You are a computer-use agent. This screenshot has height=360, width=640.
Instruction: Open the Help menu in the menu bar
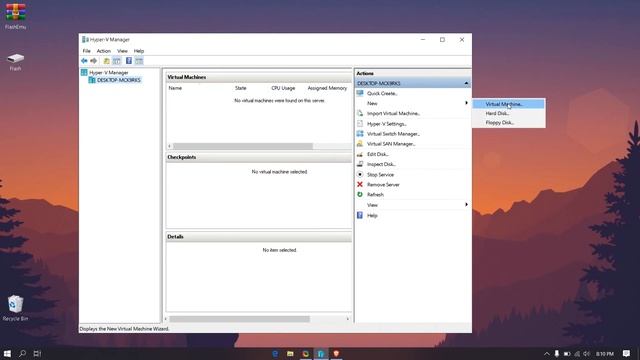point(139,51)
